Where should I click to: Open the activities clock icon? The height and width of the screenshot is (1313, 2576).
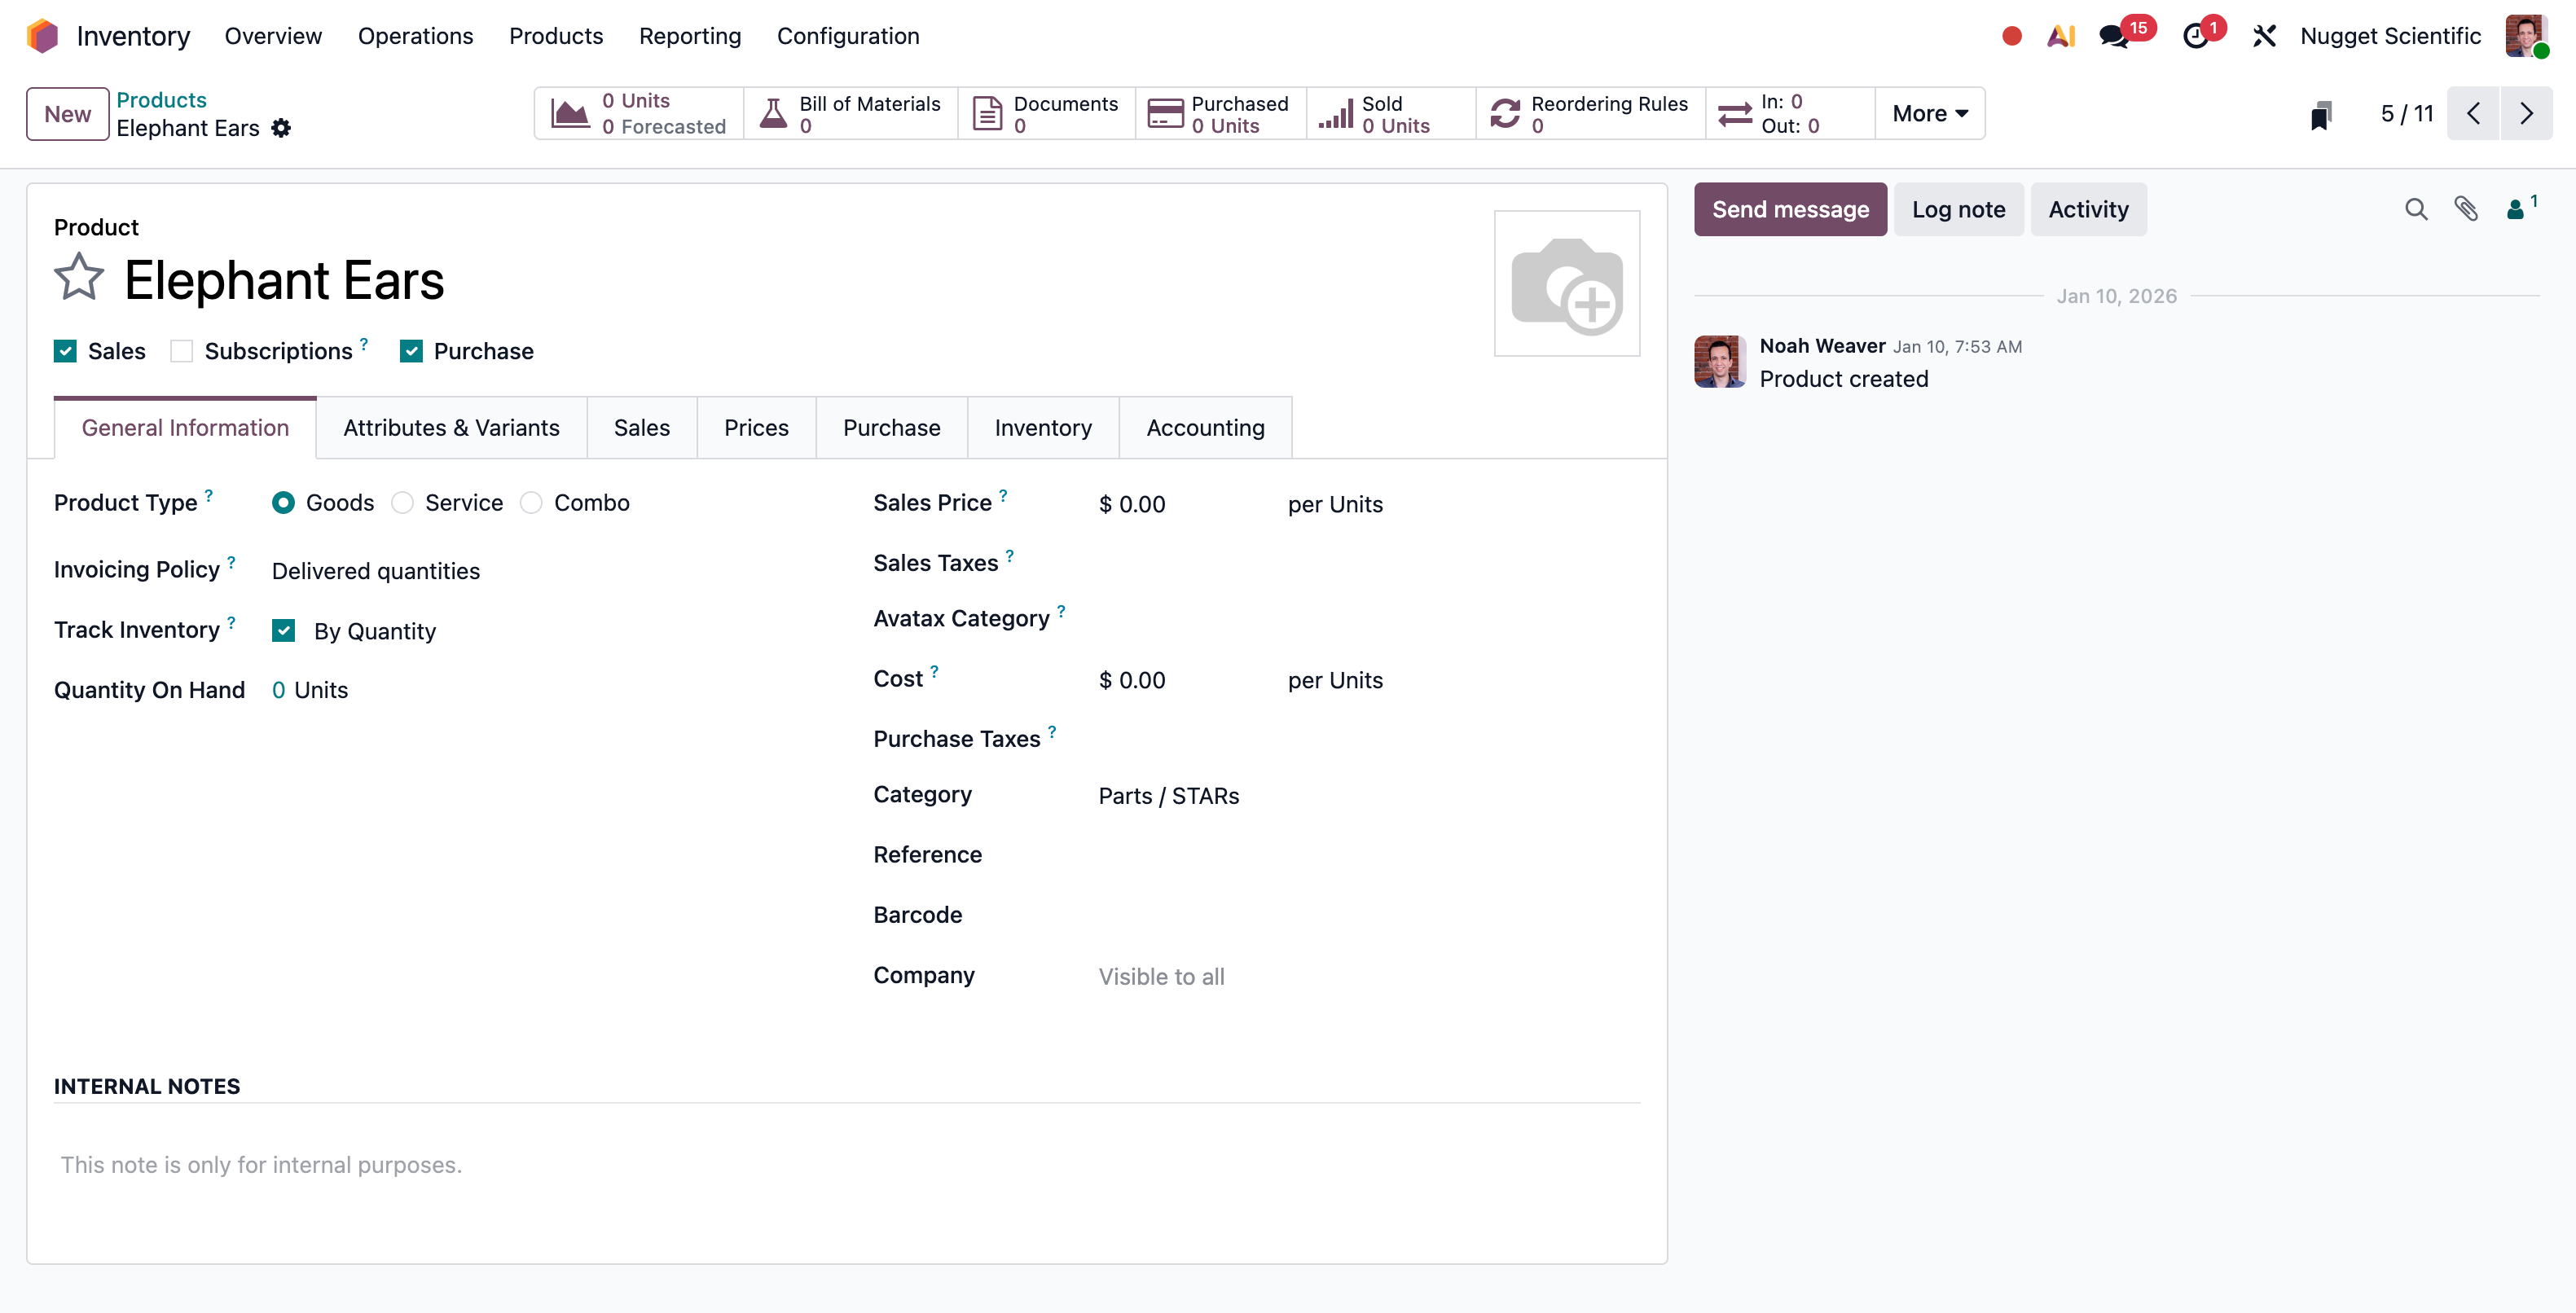click(x=2194, y=37)
